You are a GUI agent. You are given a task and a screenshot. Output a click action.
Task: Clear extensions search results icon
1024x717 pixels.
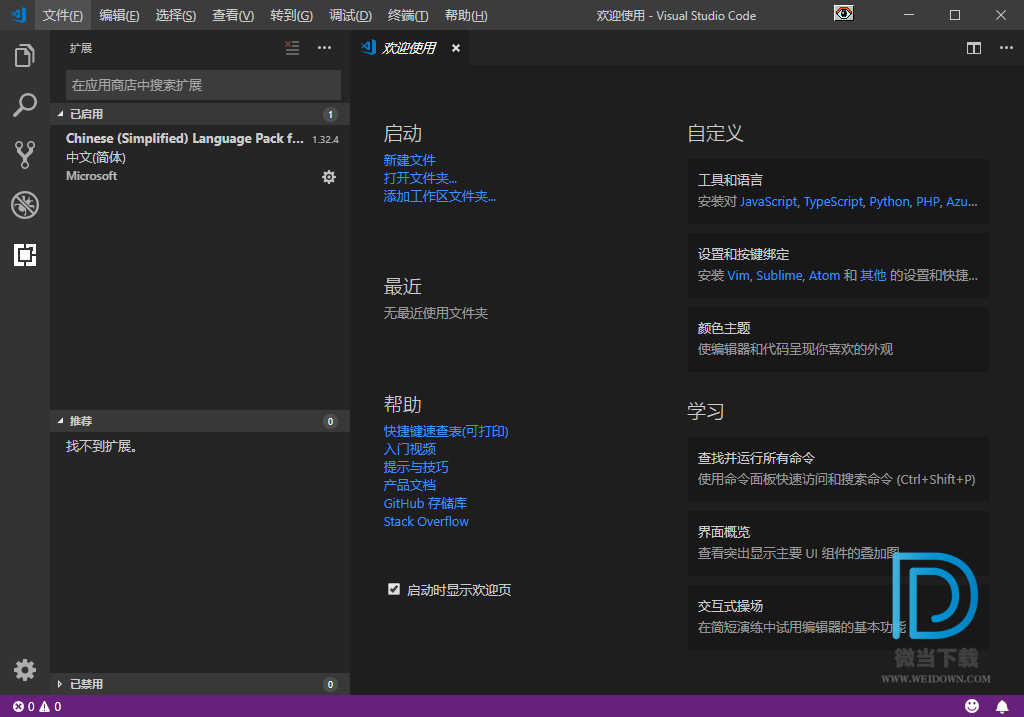[292, 48]
